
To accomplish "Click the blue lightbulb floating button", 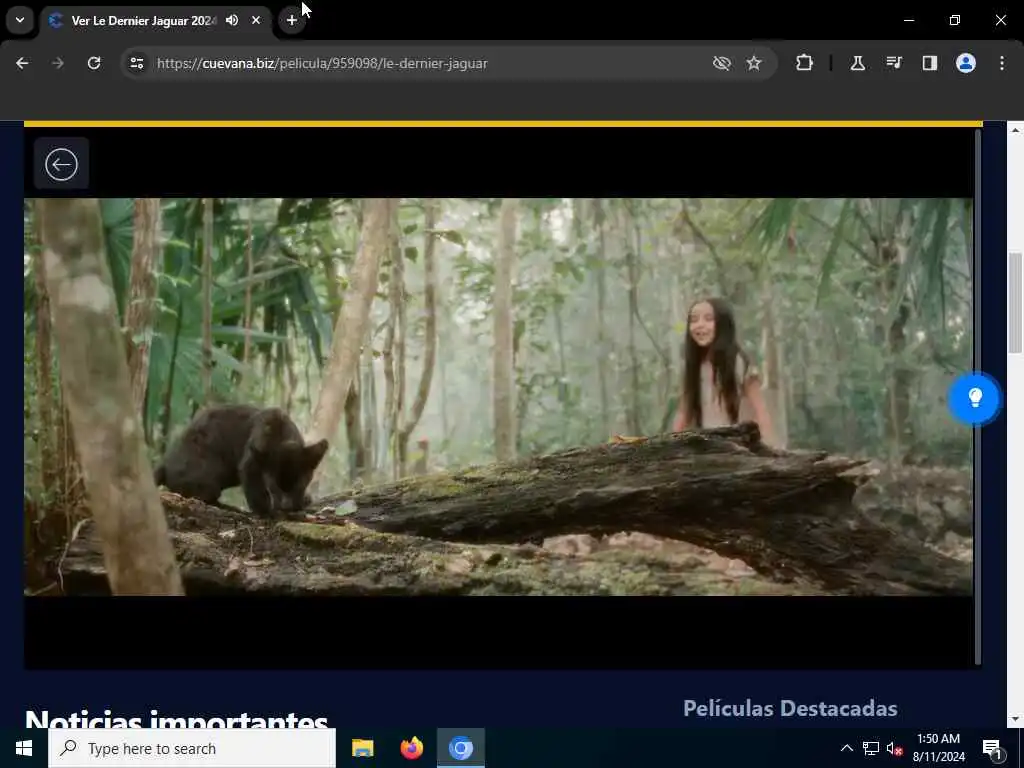I will tap(974, 398).
